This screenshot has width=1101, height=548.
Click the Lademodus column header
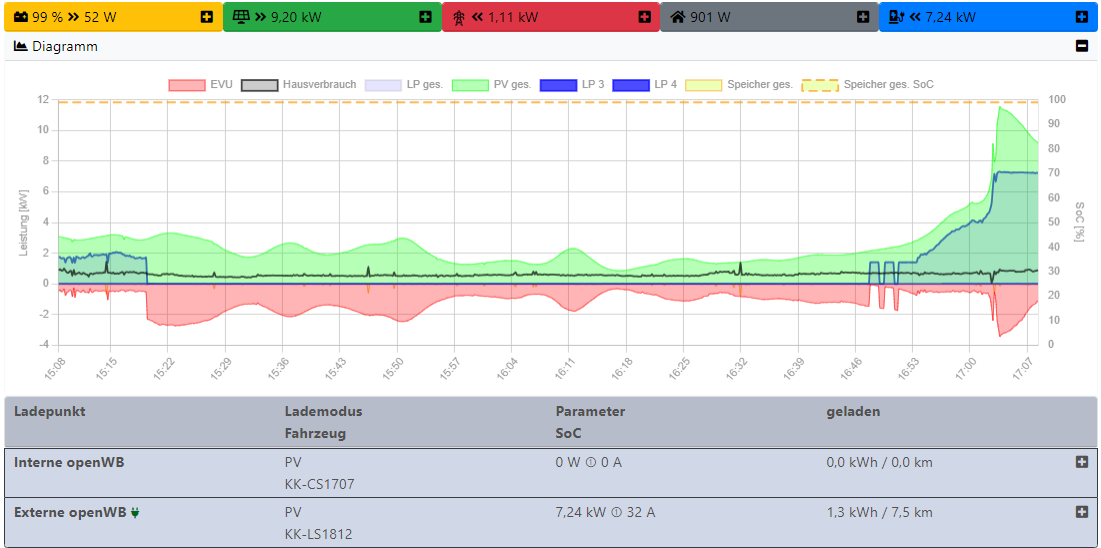[x=323, y=411]
